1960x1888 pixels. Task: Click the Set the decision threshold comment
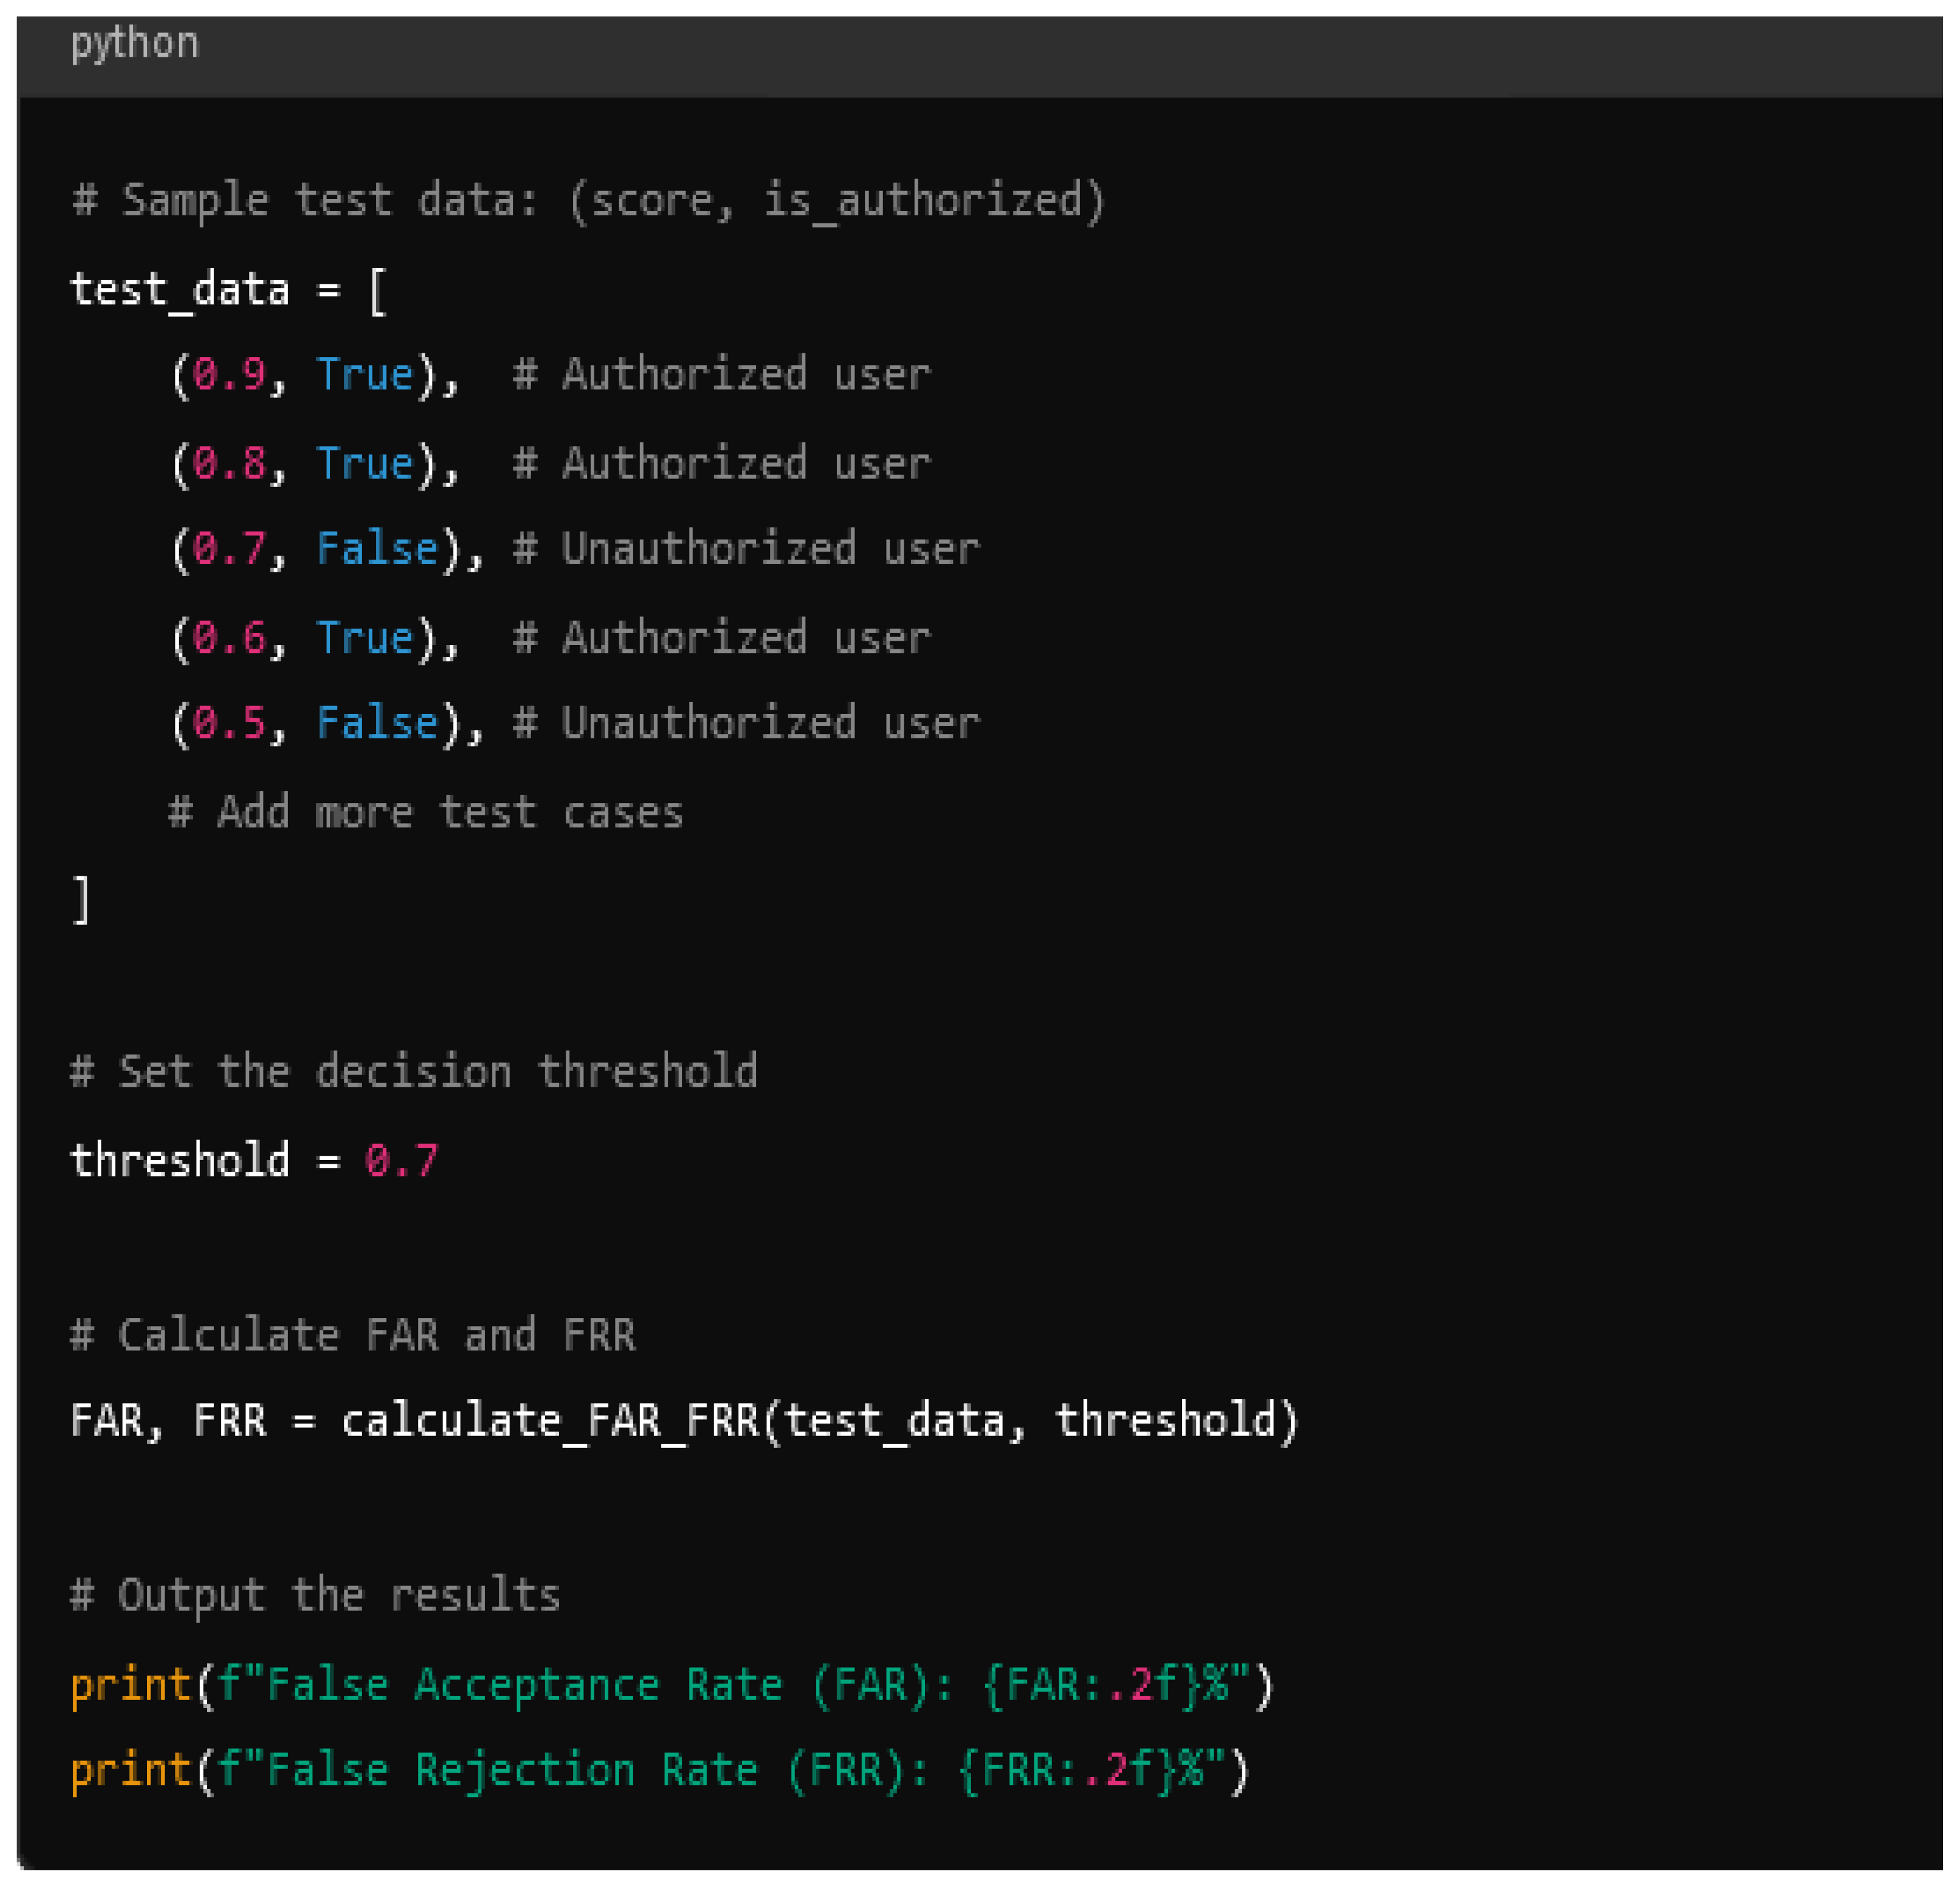(x=414, y=1072)
